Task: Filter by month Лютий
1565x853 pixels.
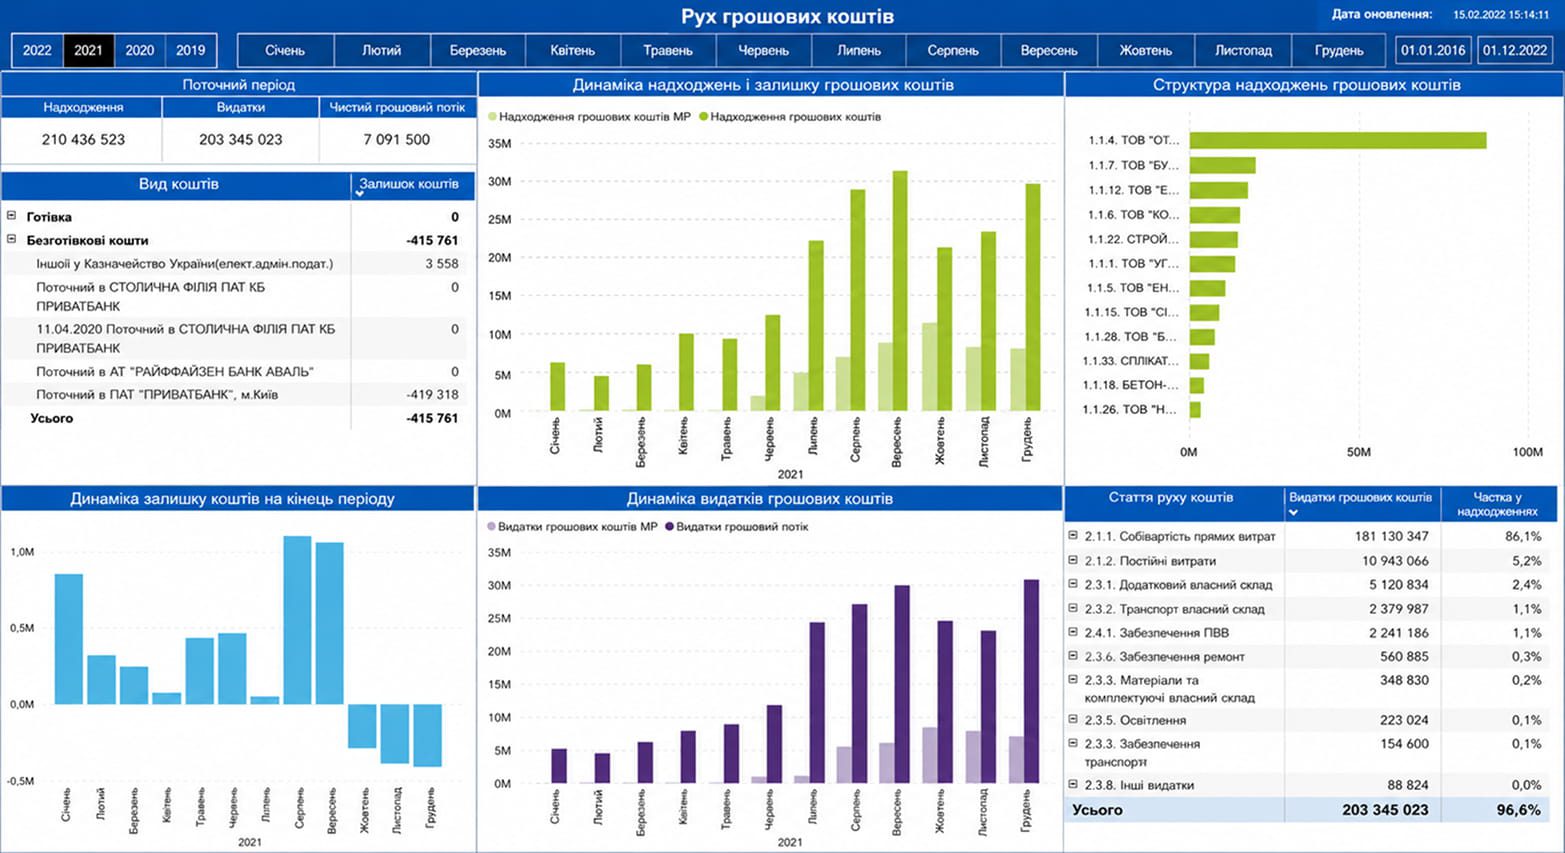Action: coord(381,50)
